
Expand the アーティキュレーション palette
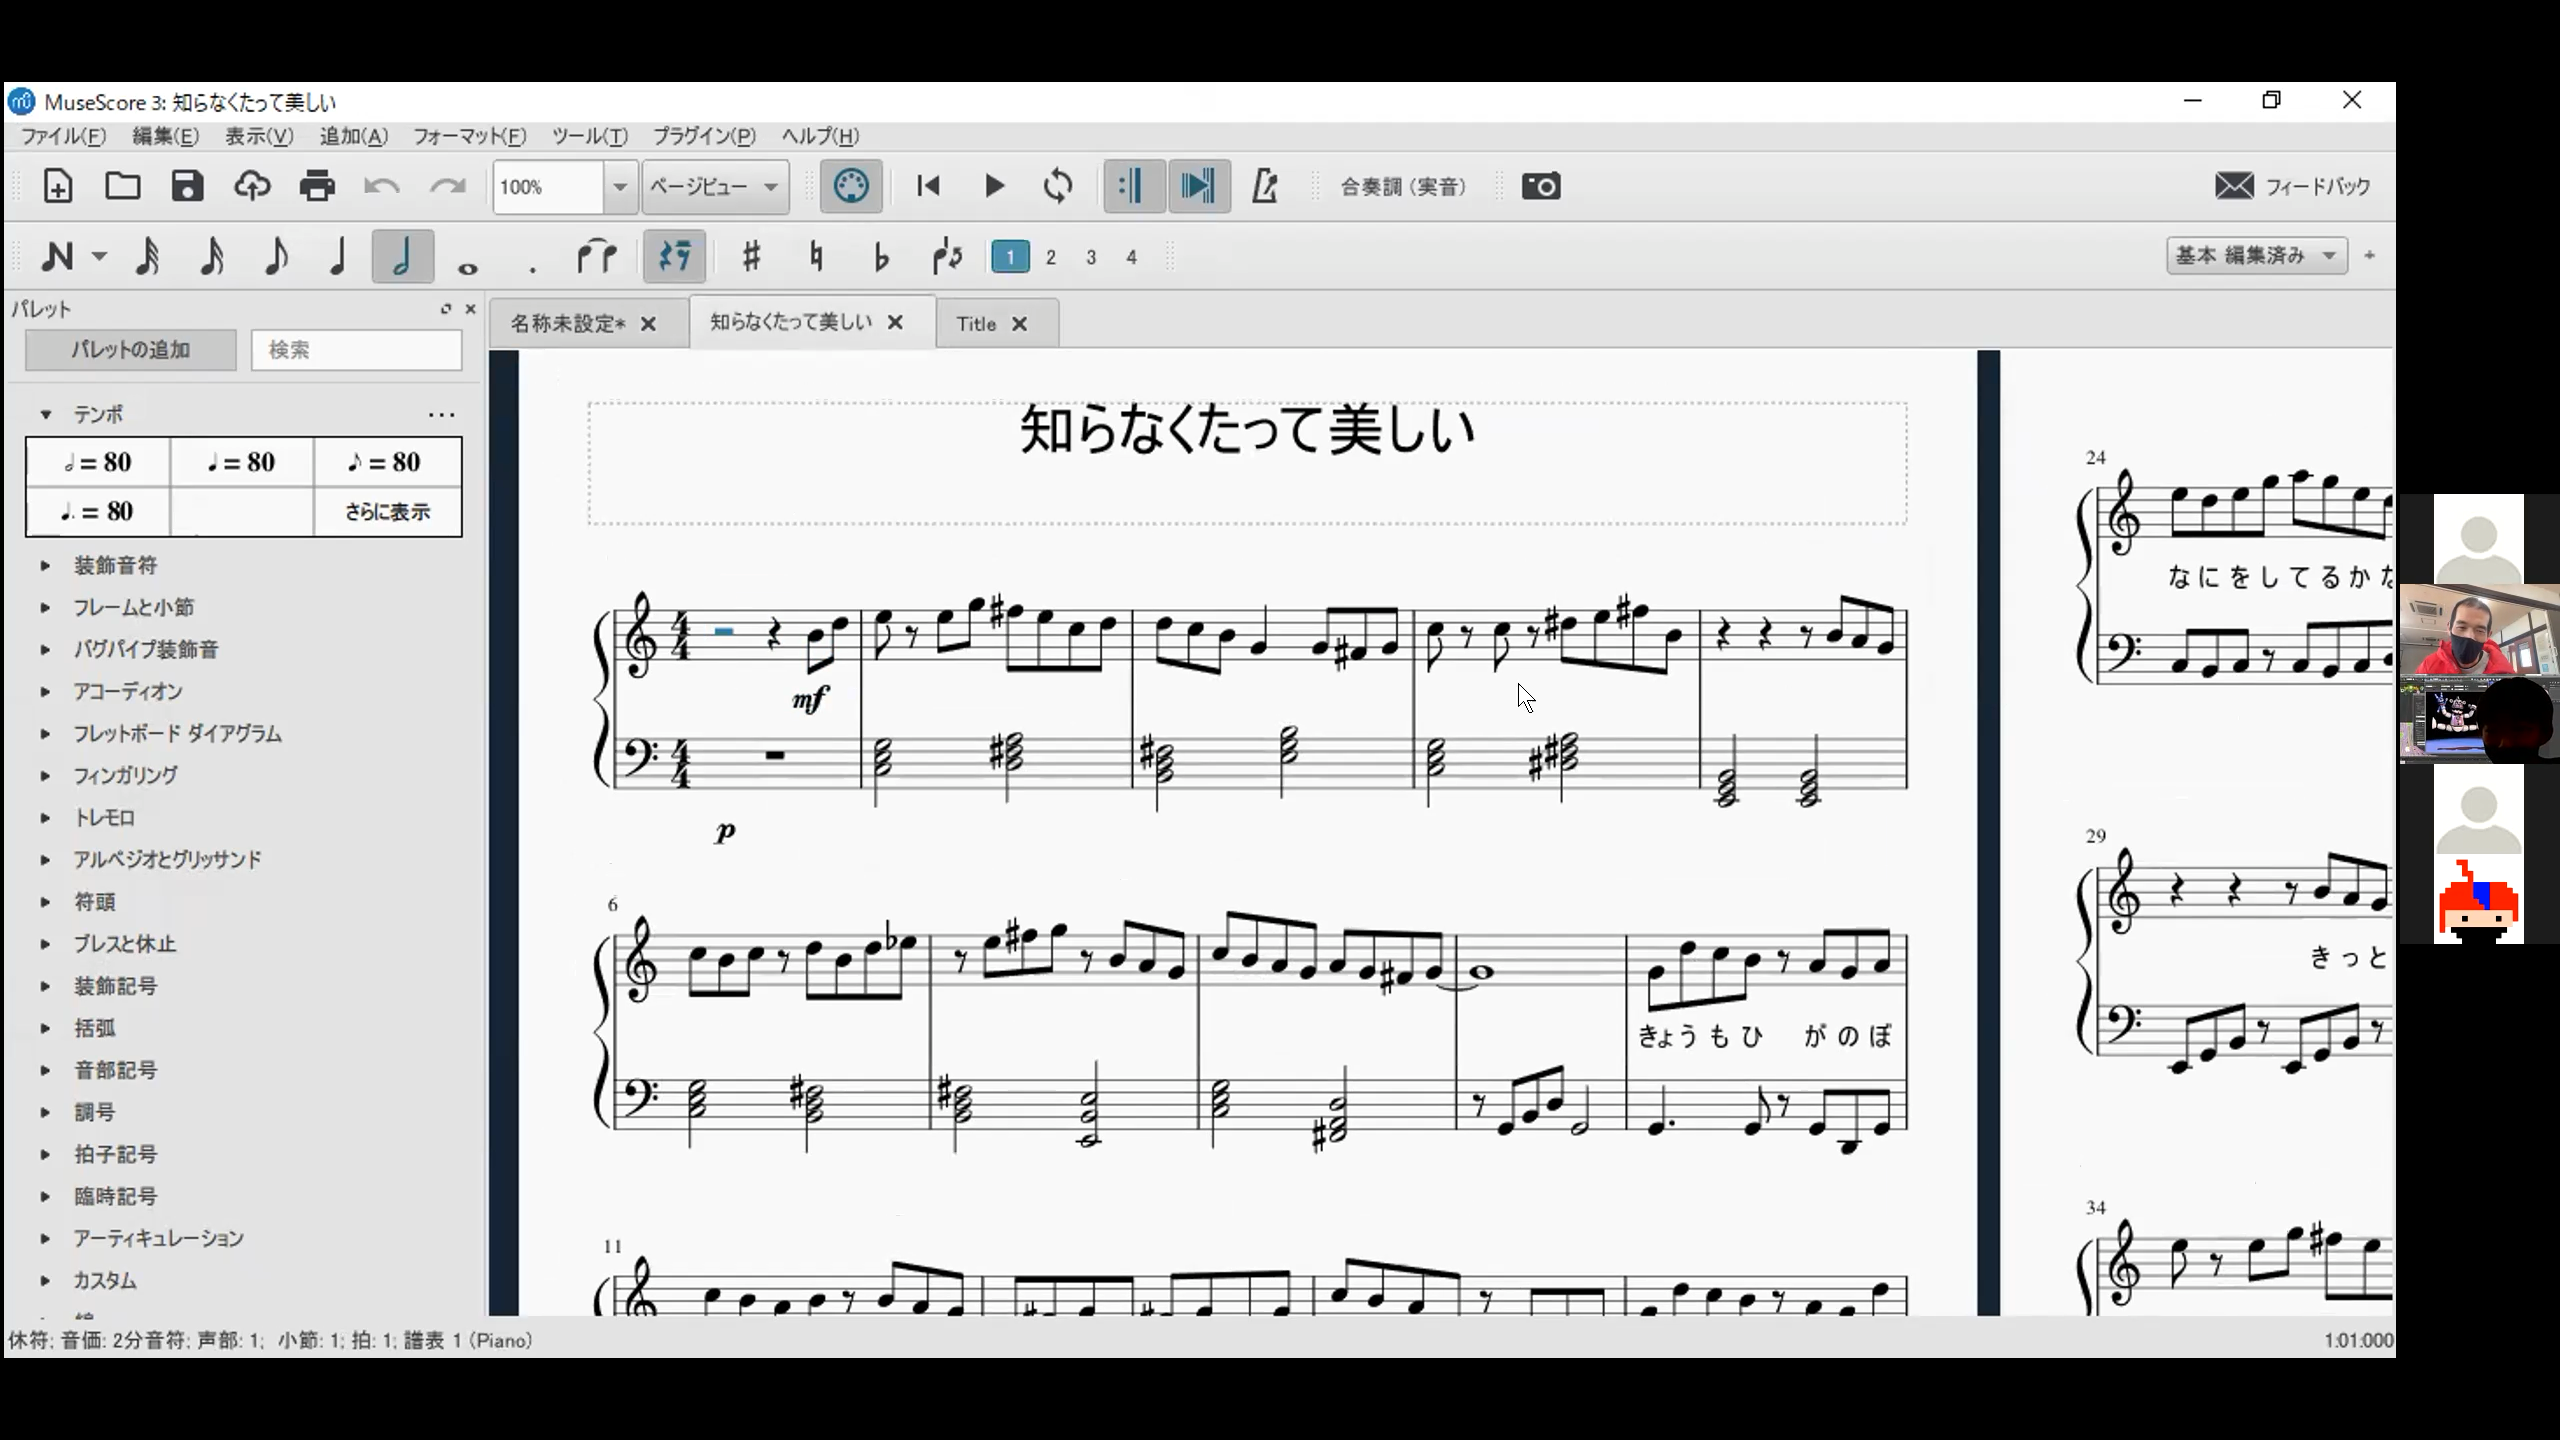coord(45,1238)
